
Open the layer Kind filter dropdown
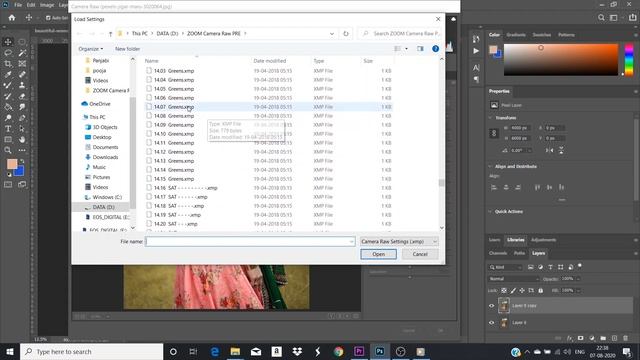[x=505, y=267]
